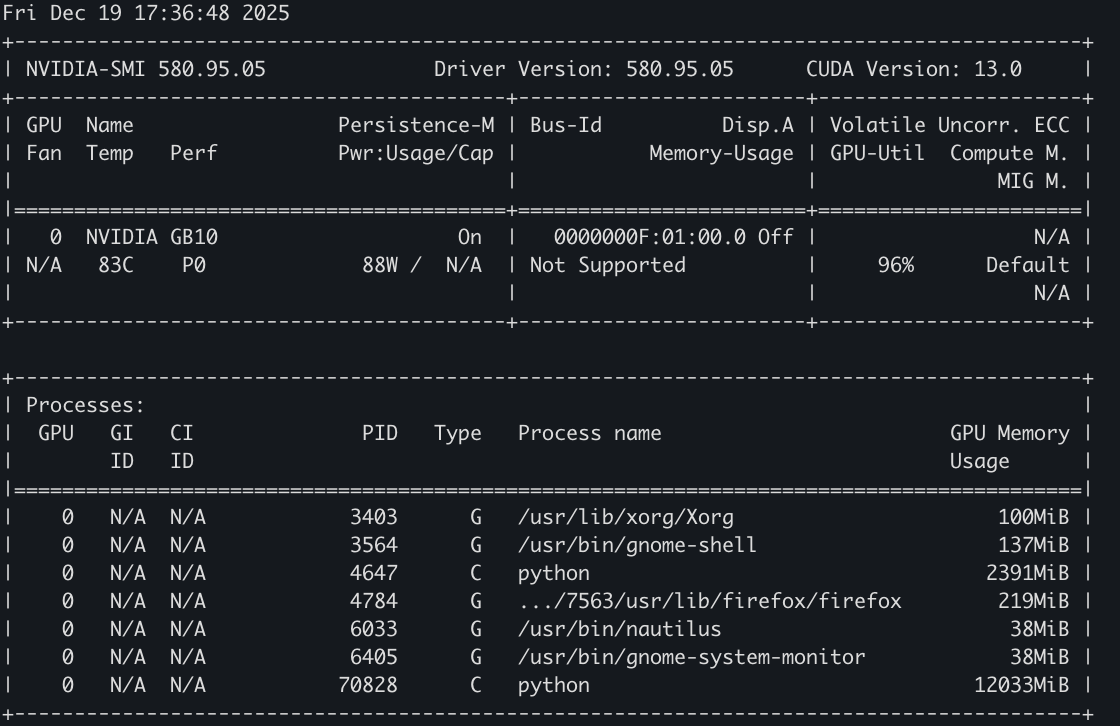The width and height of the screenshot is (1120, 726).
Task: Select the GPU name NVIDIA GB10
Action: (x=152, y=237)
